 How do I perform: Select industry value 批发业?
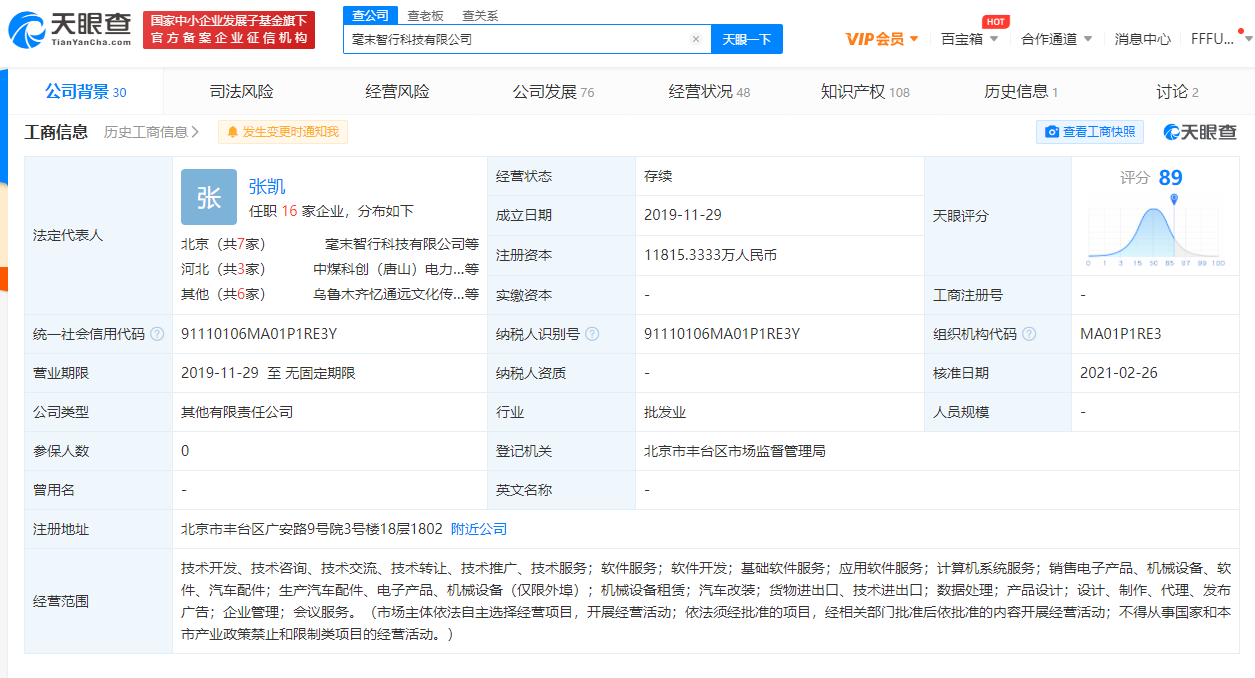coord(665,412)
